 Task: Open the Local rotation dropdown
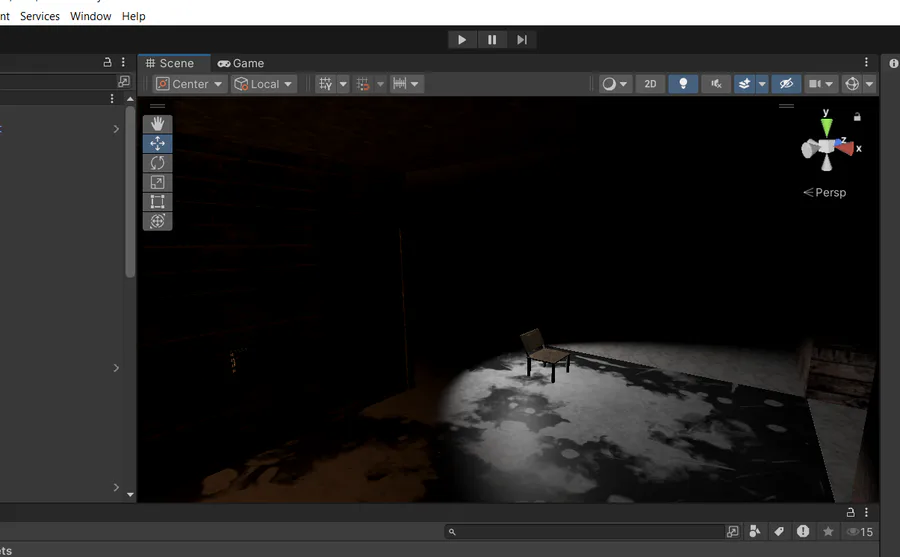[264, 84]
